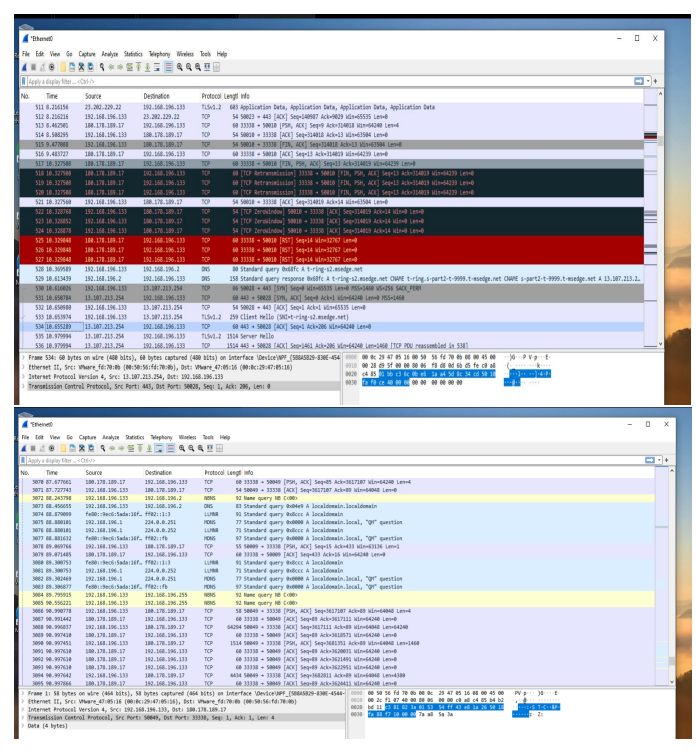This screenshot has height=752, width=696.
Task: Open Analyze menu in top window
Action: (109, 54)
